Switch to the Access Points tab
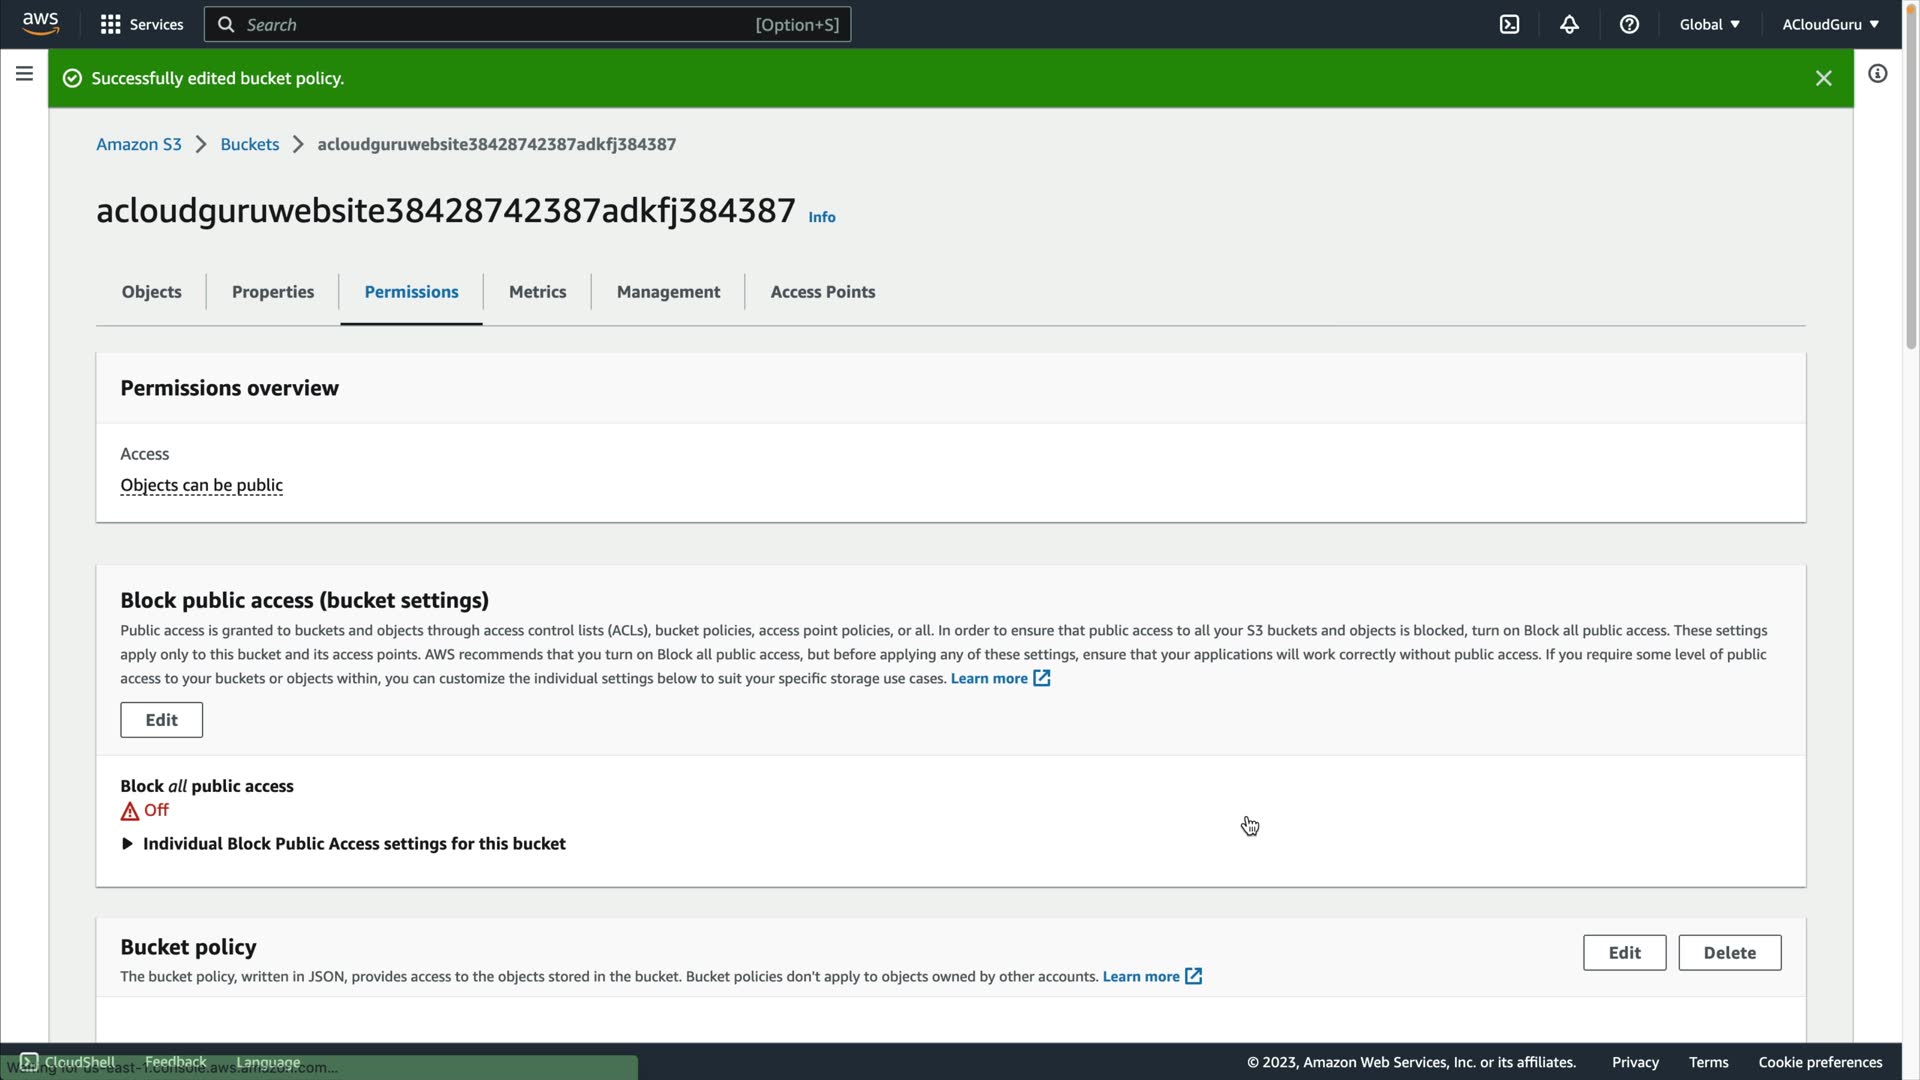The image size is (1920, 1080). click(x=822, y=291)
